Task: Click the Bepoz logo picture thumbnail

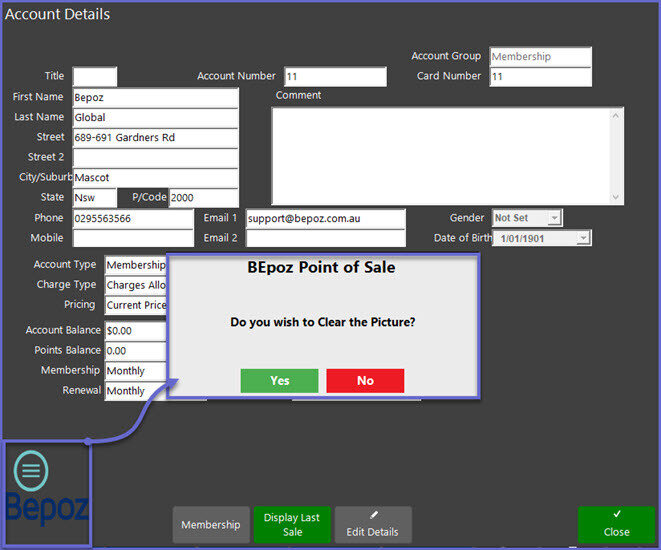Action: point(47,494)
